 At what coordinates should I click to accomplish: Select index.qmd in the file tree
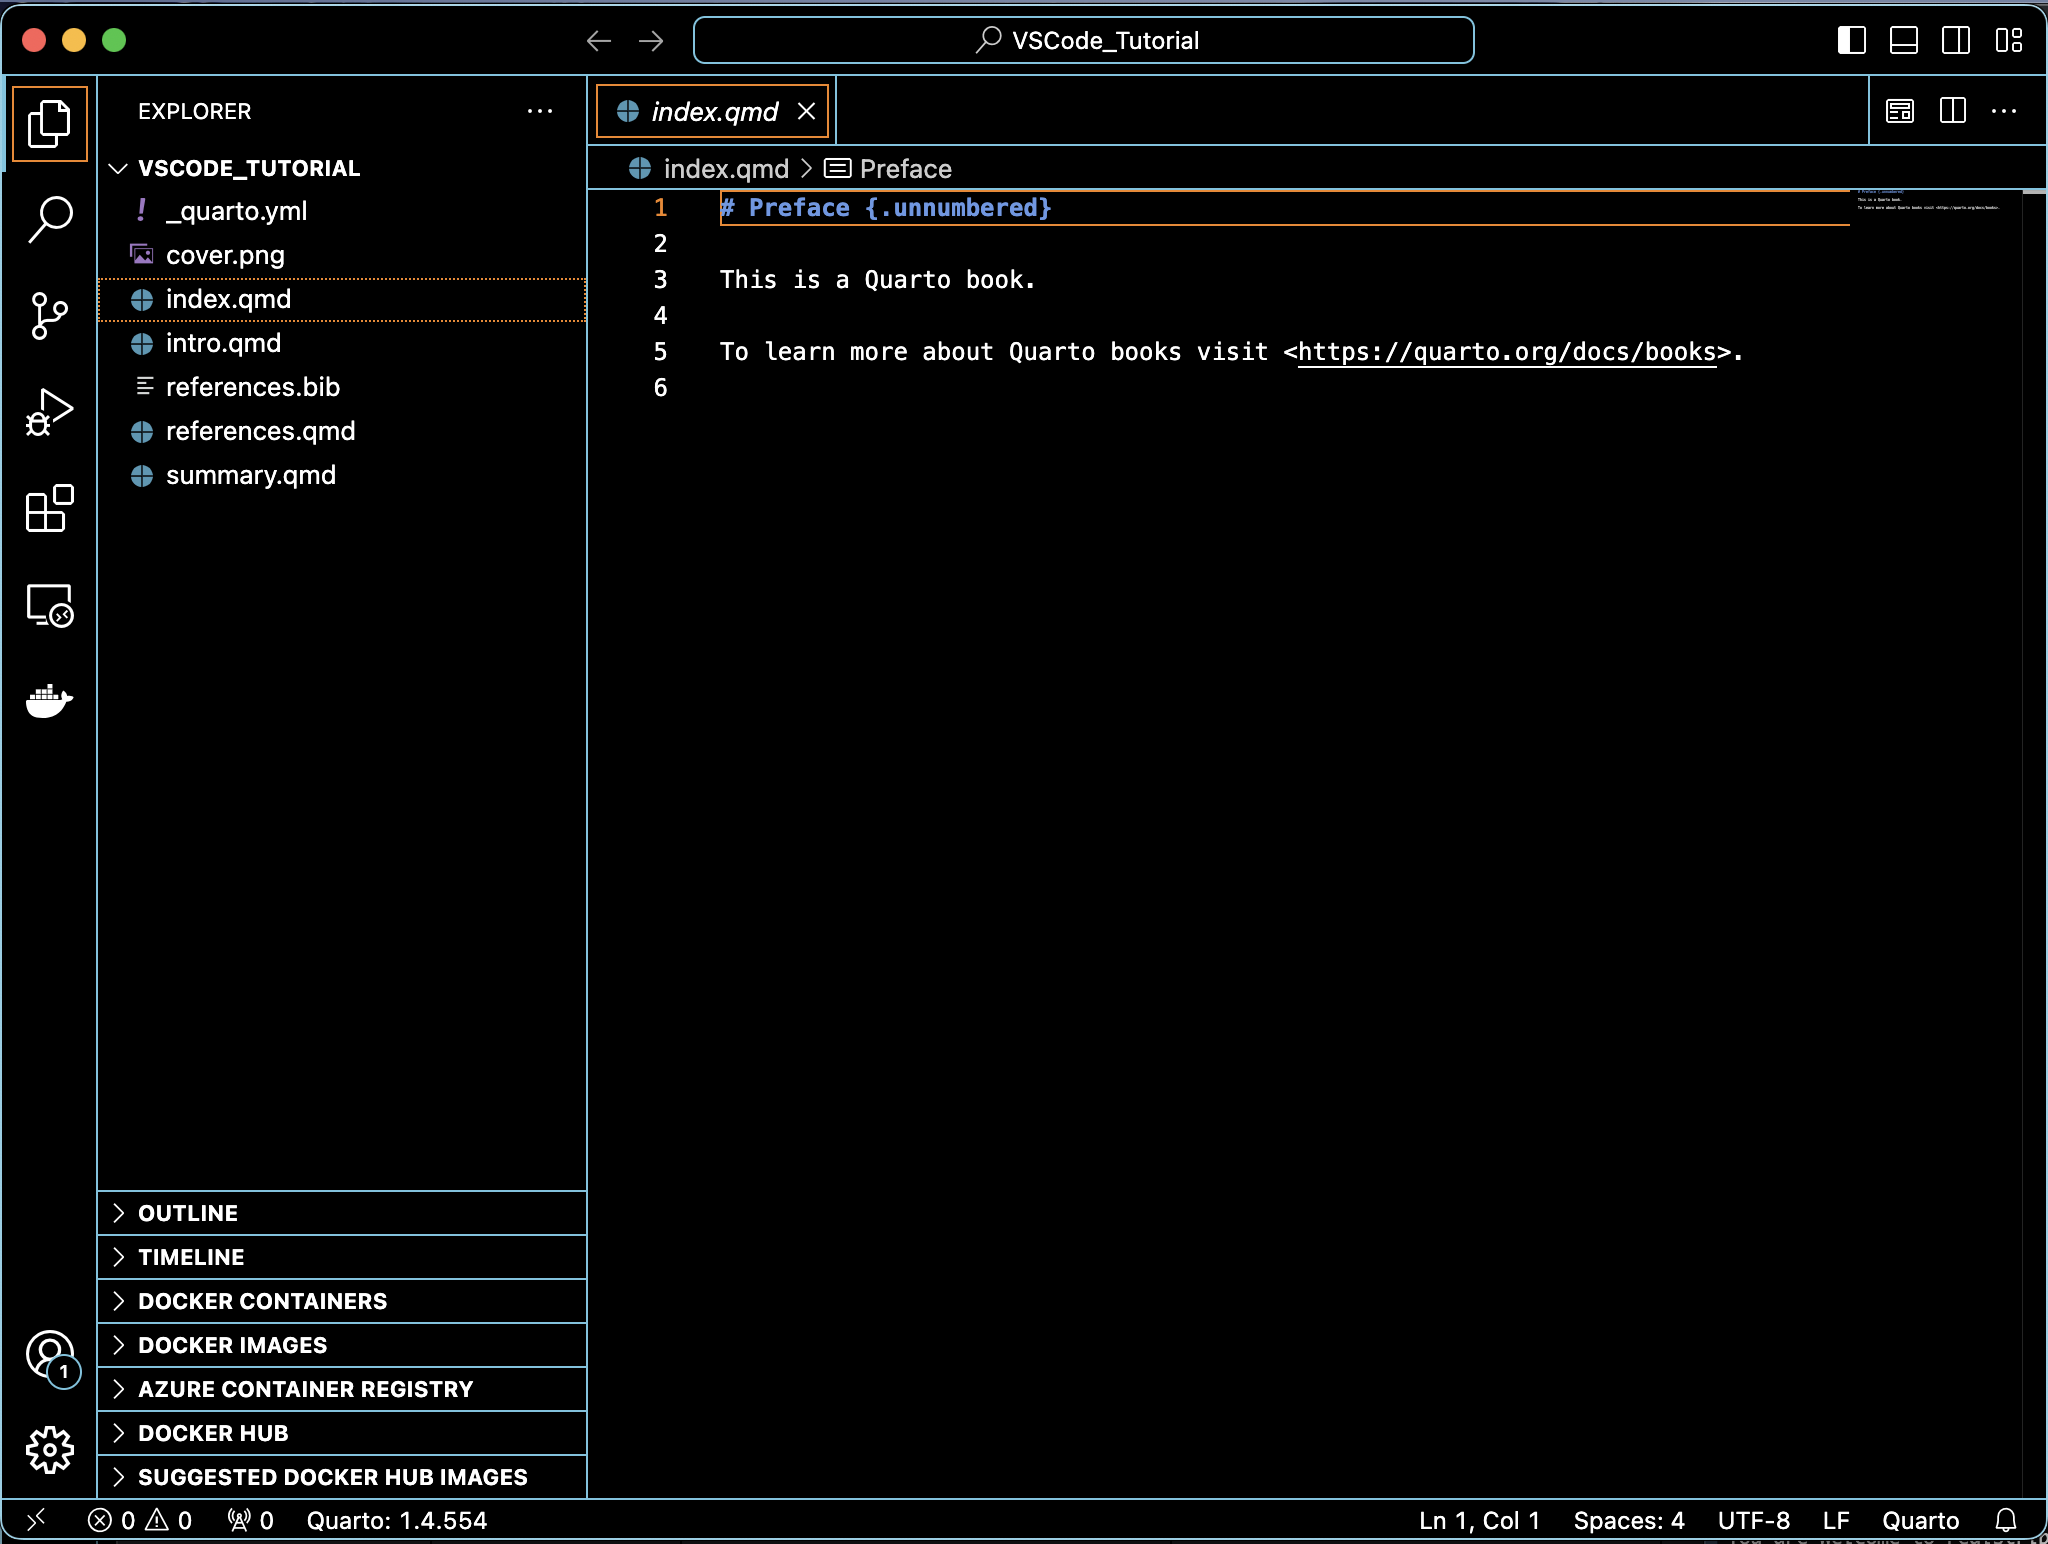pos(342,299)
